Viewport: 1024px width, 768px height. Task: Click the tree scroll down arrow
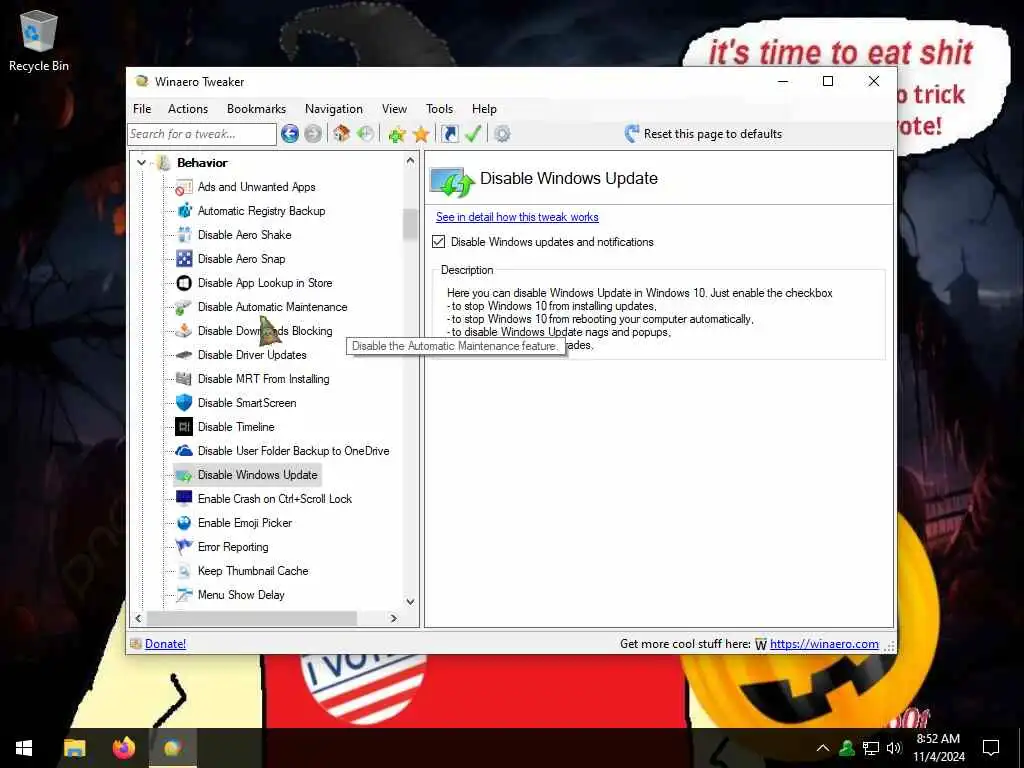pyautogui.click(x=410, y=601)
